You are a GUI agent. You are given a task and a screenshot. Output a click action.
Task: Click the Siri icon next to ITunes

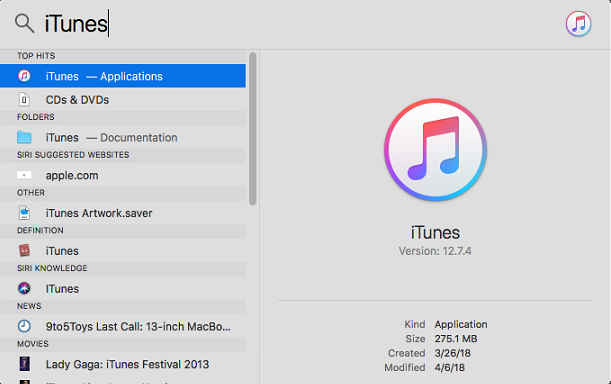[24, 288]
